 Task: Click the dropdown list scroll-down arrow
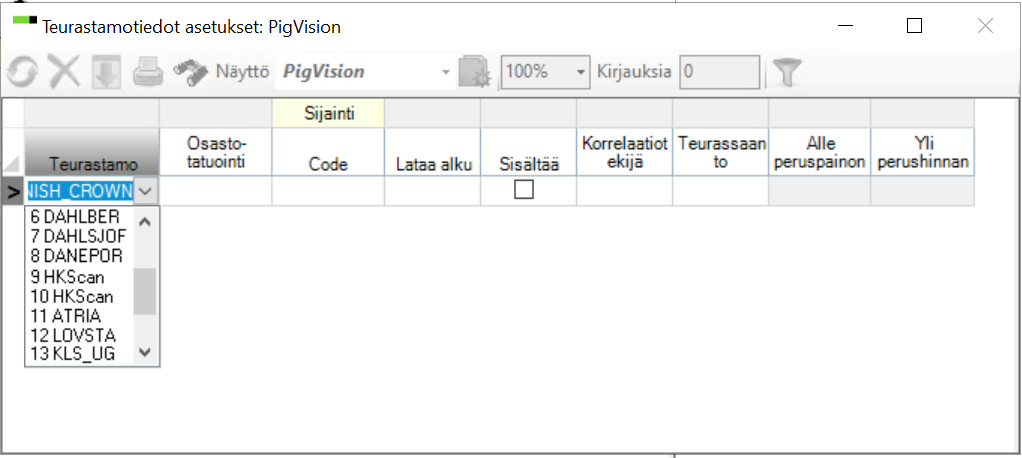145,352
